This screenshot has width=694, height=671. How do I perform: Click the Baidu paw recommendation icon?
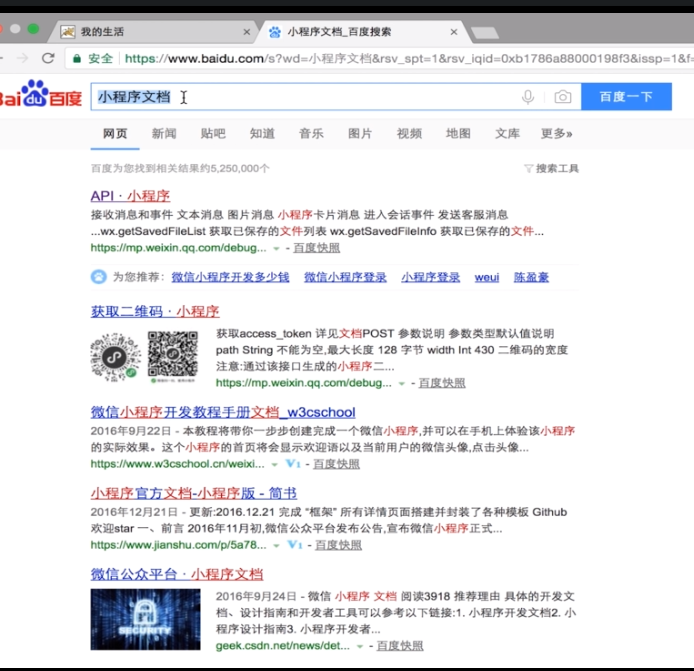98,277
